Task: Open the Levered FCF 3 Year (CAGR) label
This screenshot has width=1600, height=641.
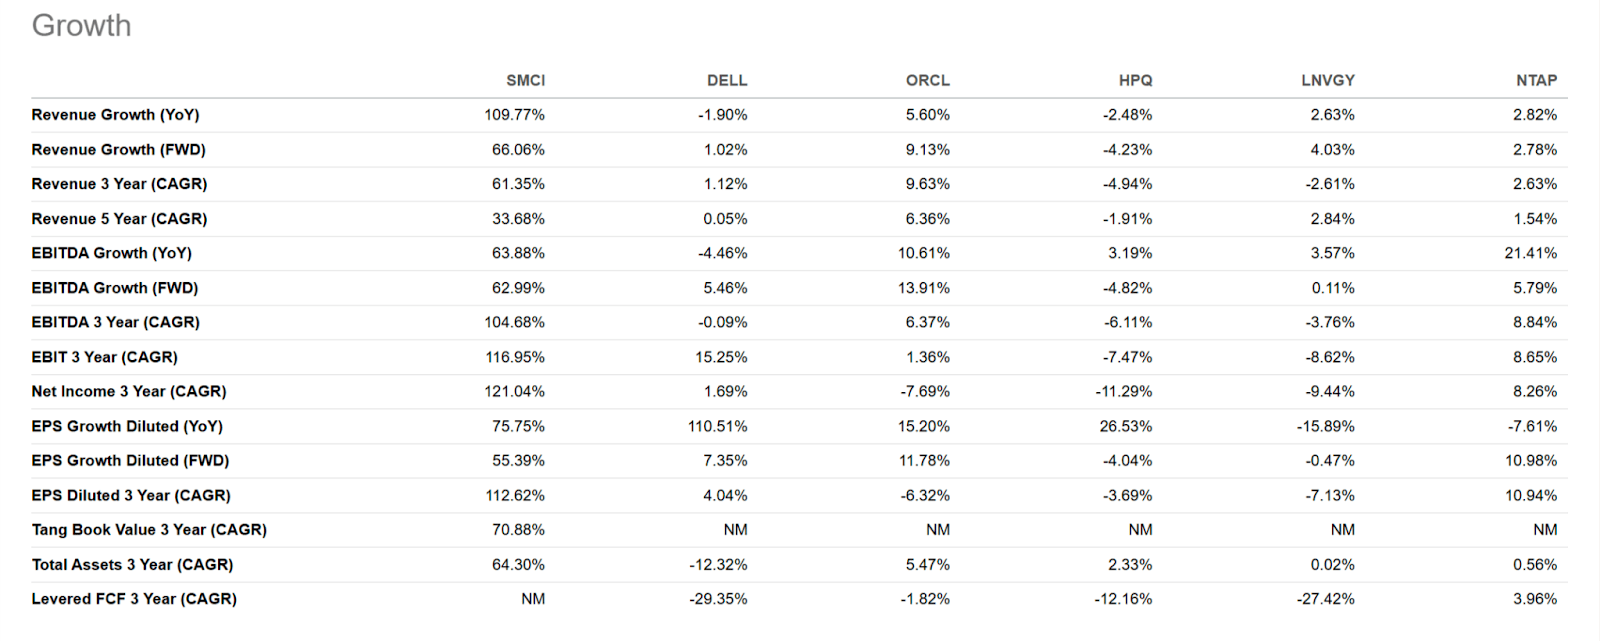Action: (x=134, y=599)
